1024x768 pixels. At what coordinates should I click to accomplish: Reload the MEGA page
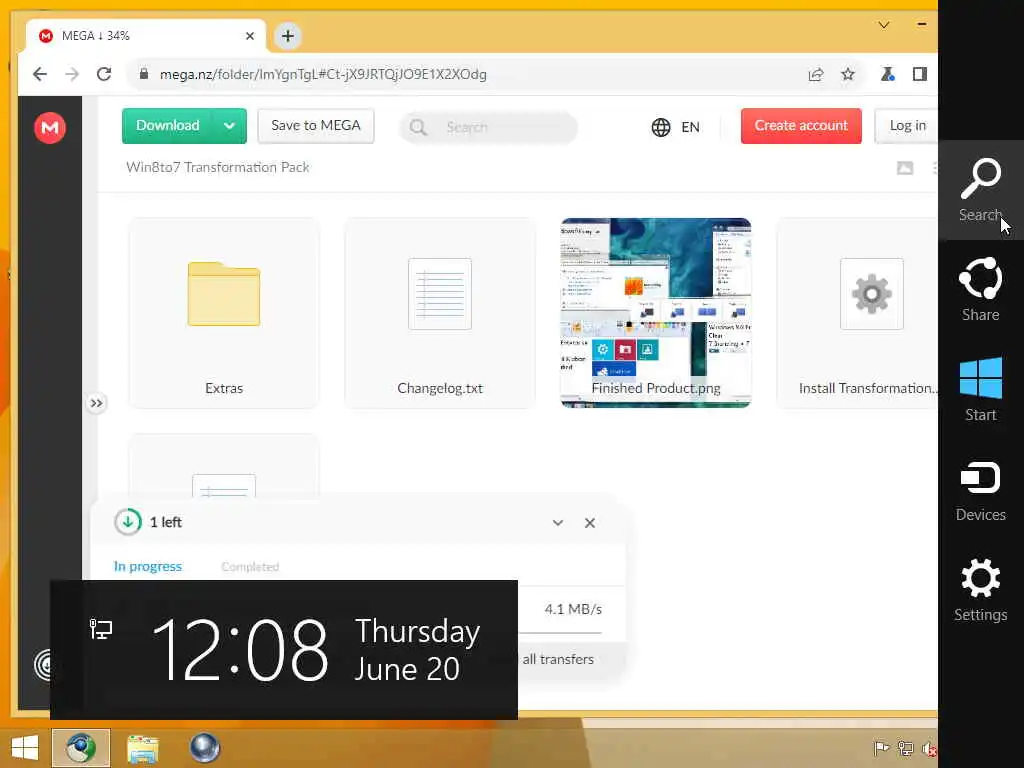(x=104, y=74)
